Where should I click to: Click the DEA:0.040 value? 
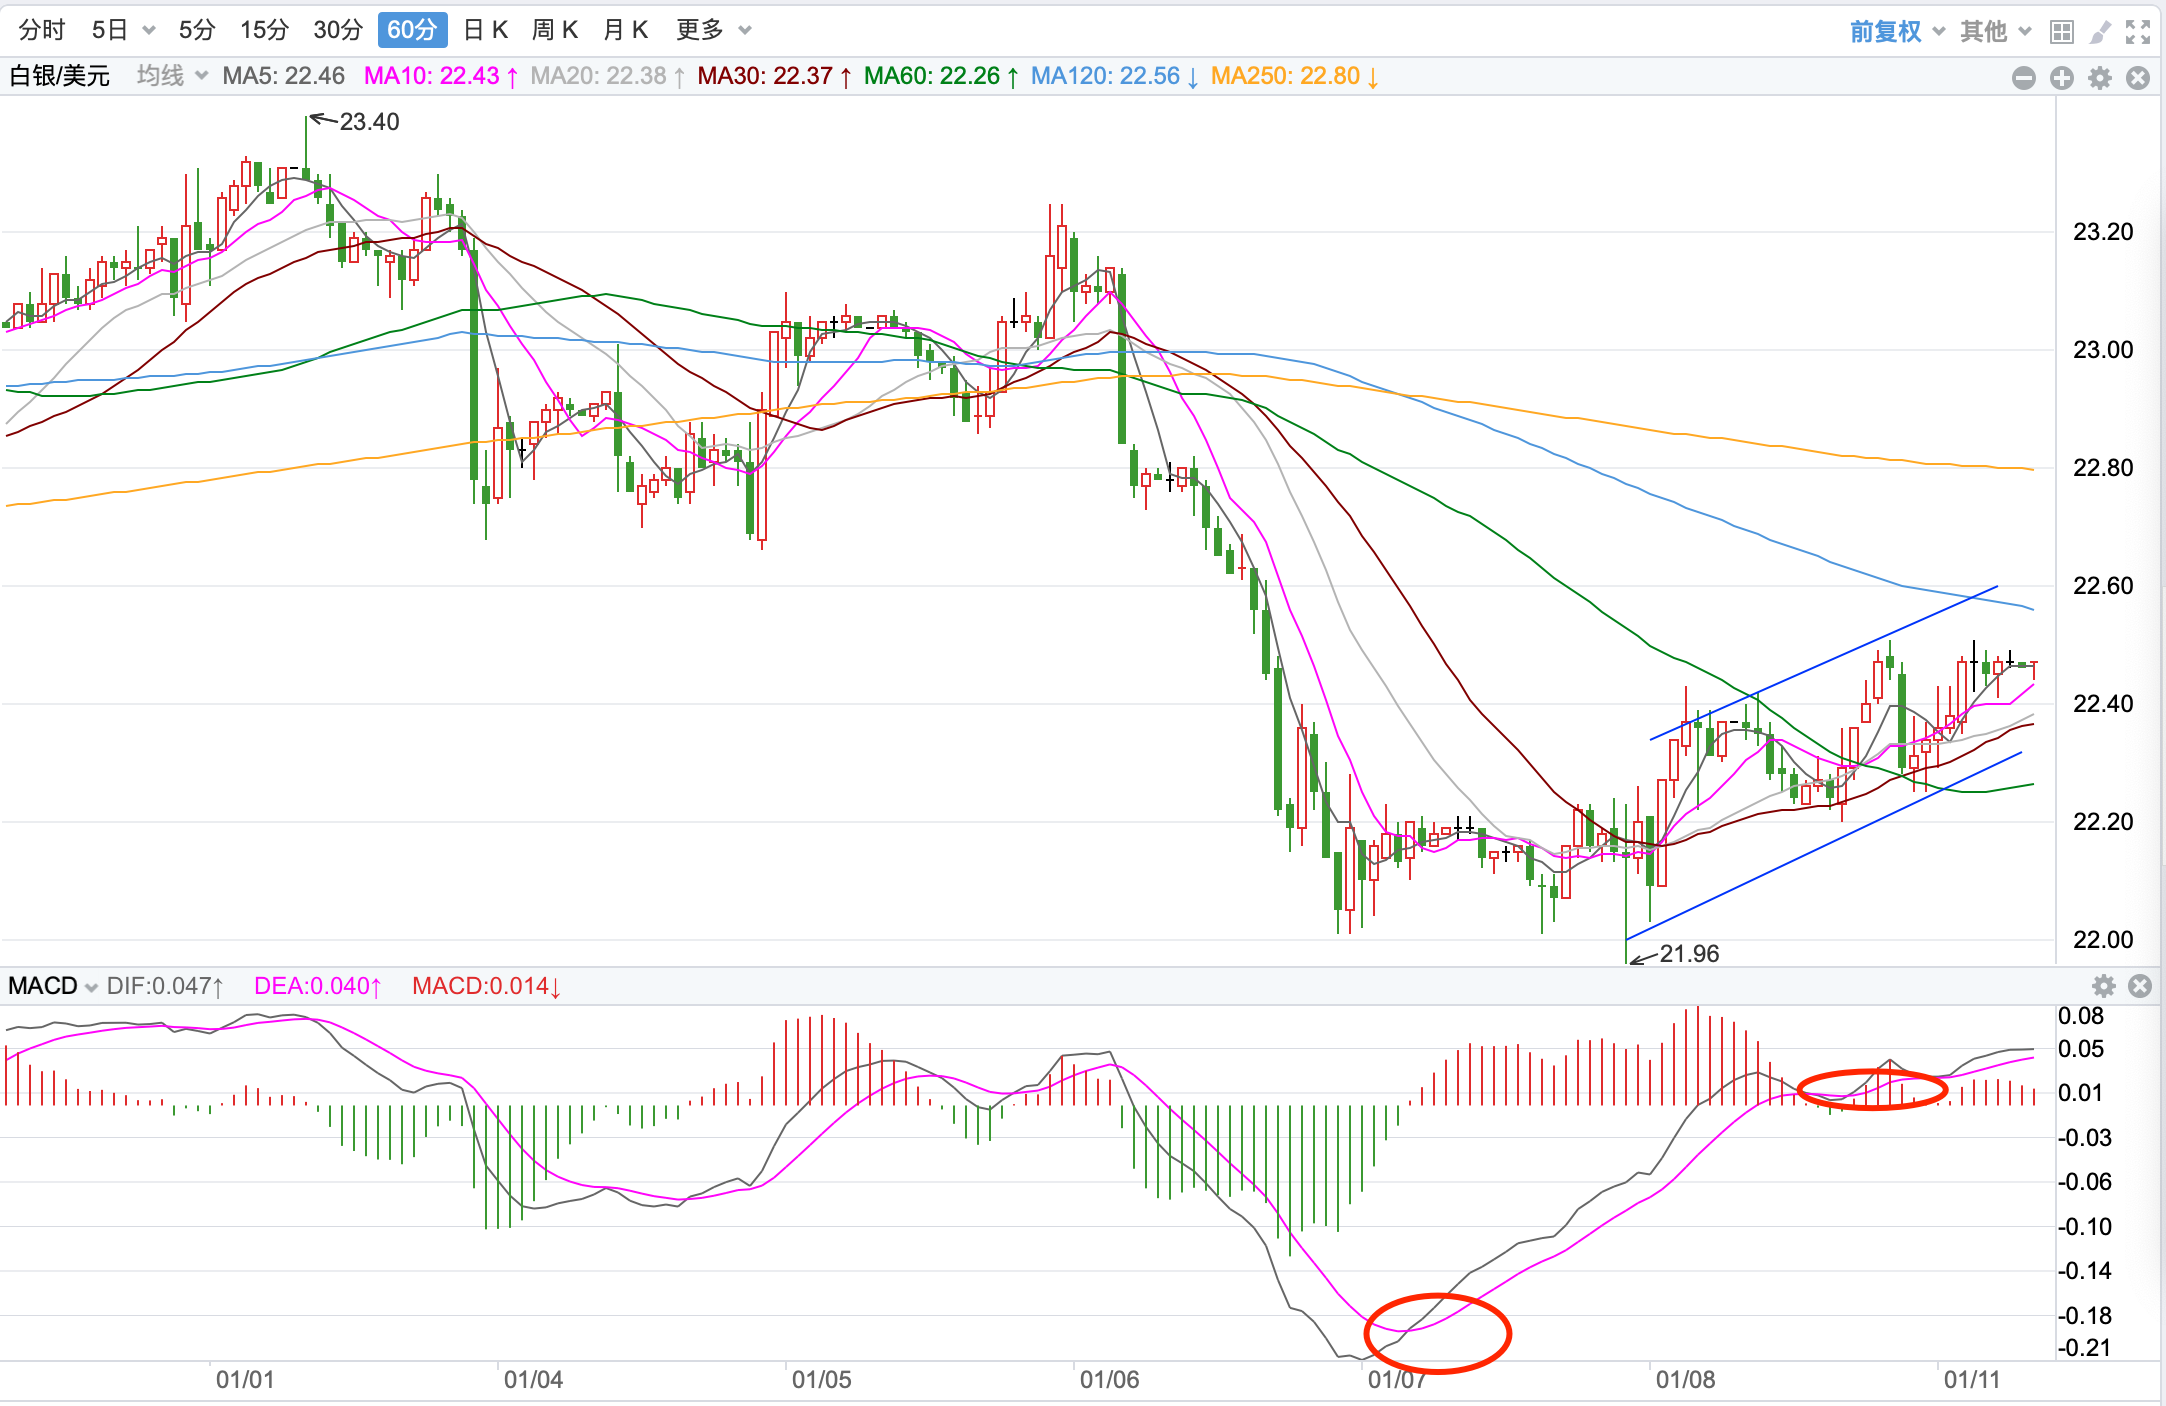tap(318, 986)
